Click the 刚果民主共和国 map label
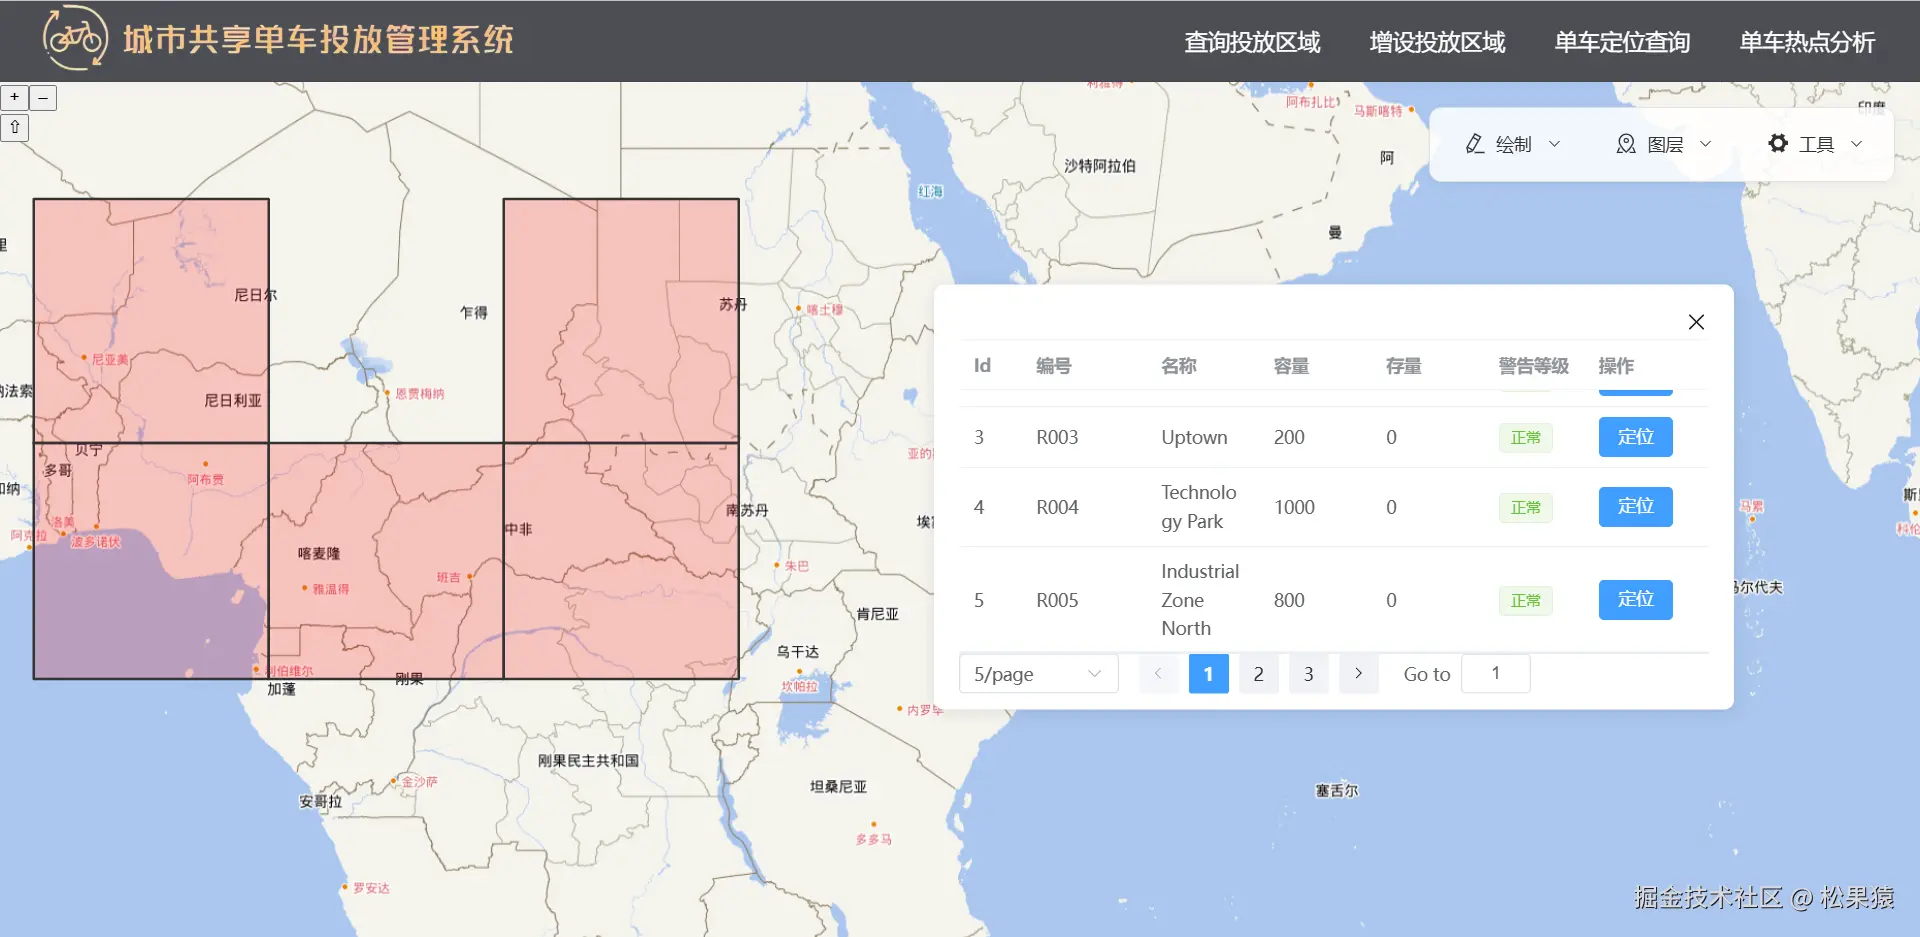1920x937 pixels. coord(588,761)
